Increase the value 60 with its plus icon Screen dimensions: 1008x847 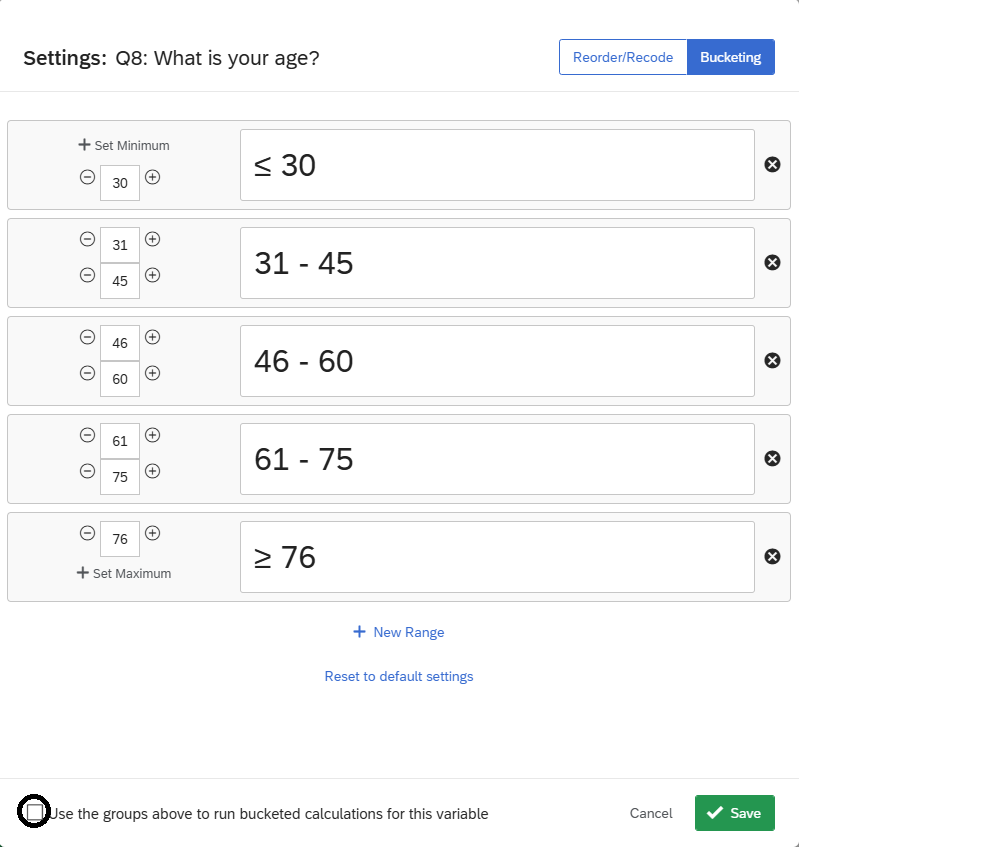pos(152,373)
